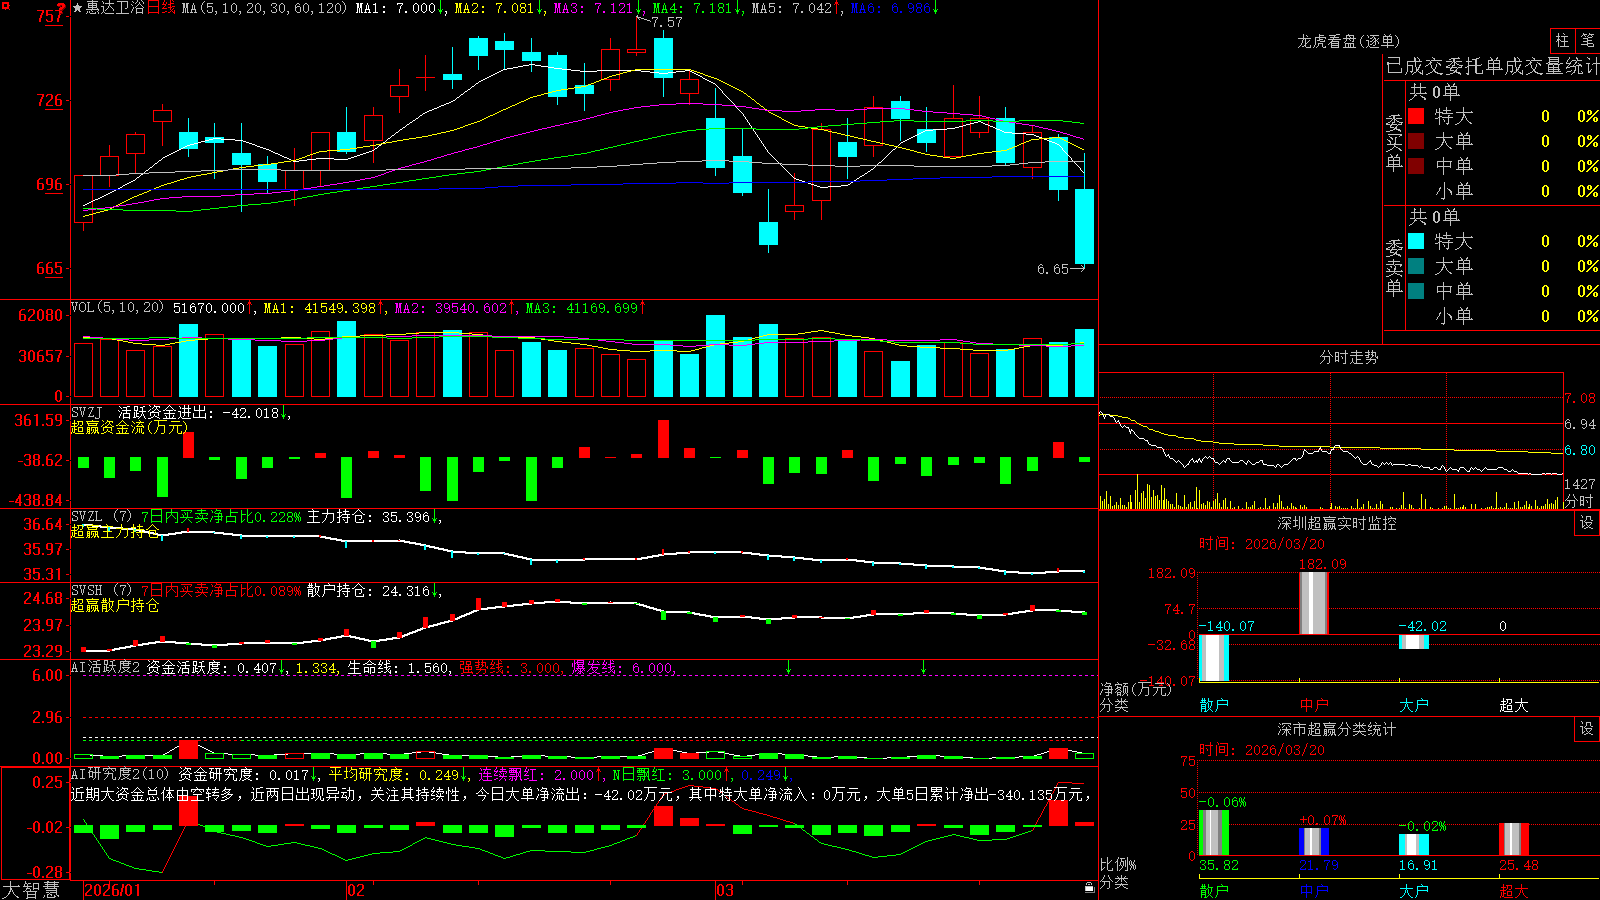Screen dimensions: 1600x900
Task: Click the 03 month marker on the time axis
Action: (x=725, y=890)
